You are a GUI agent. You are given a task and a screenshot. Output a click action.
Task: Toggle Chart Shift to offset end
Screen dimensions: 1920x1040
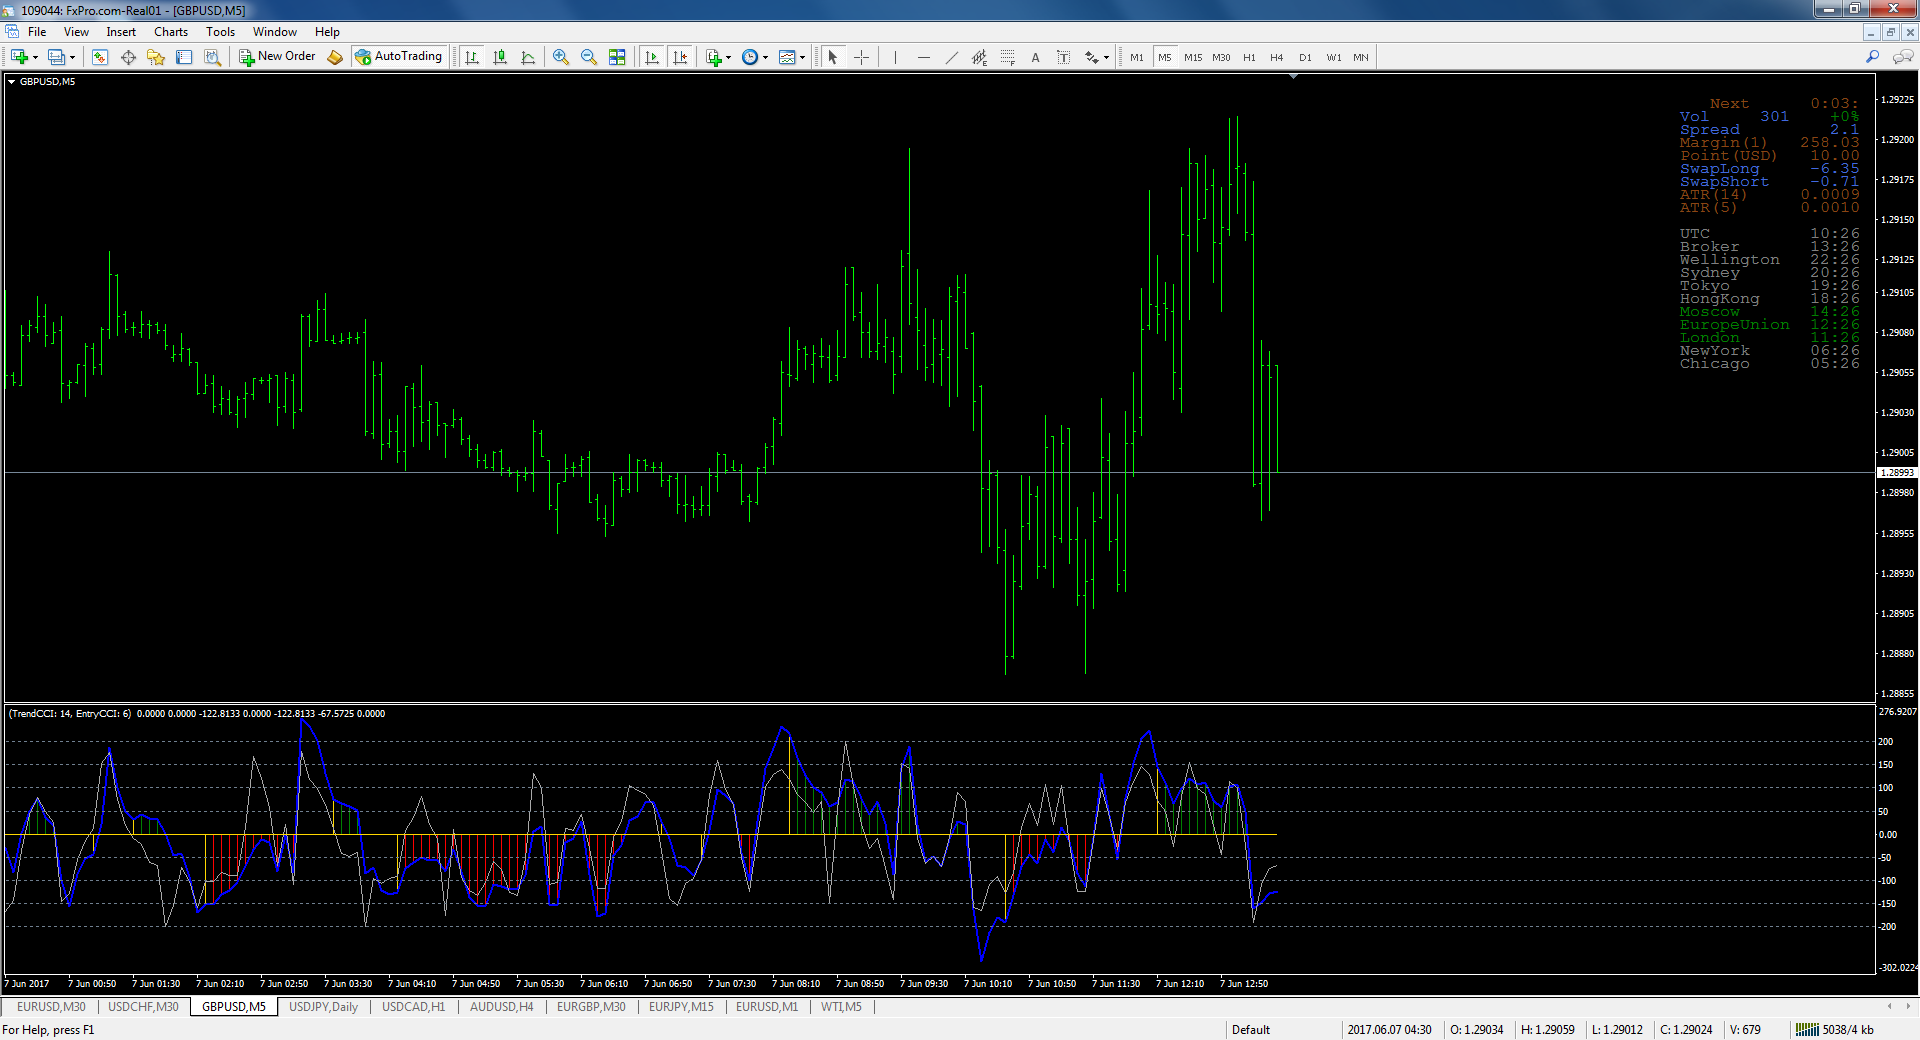(680, 57)
